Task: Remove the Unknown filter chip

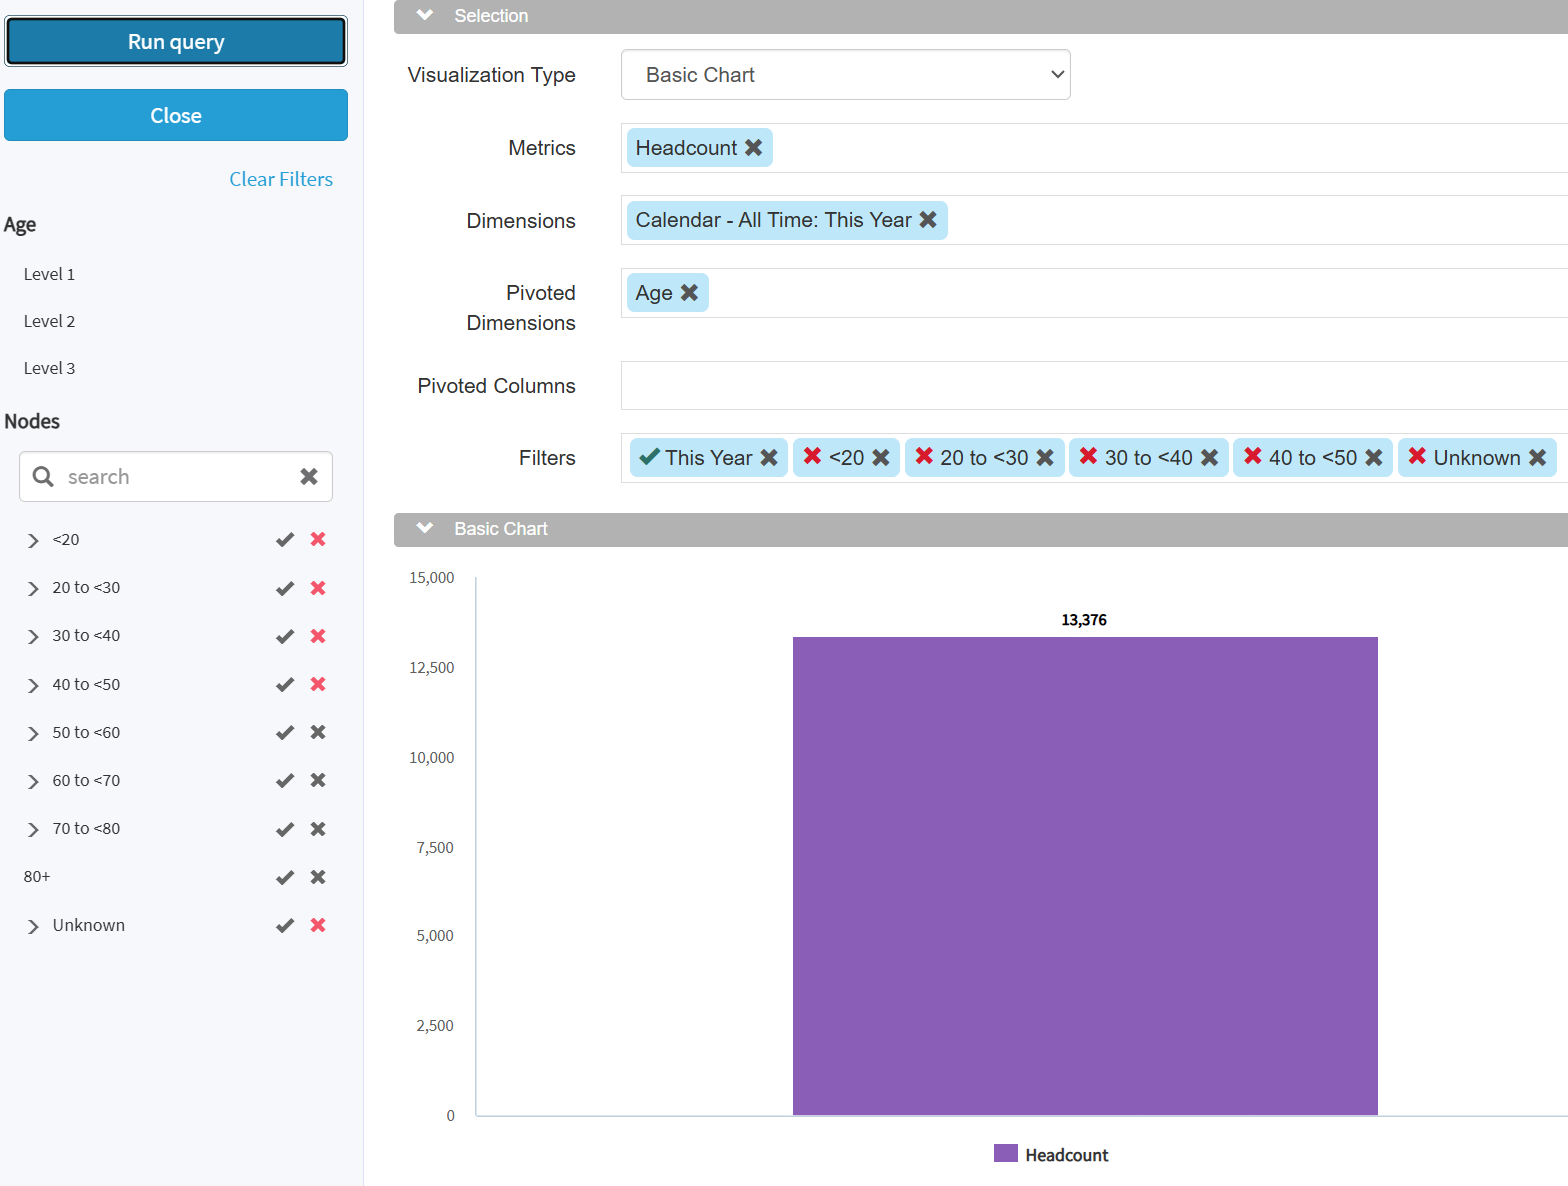Action: pyautogui.click(x=1538, y=458)
